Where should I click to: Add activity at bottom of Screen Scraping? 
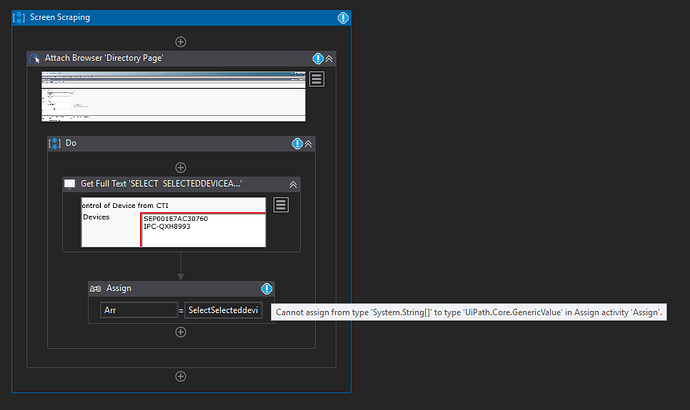point(180,377)
